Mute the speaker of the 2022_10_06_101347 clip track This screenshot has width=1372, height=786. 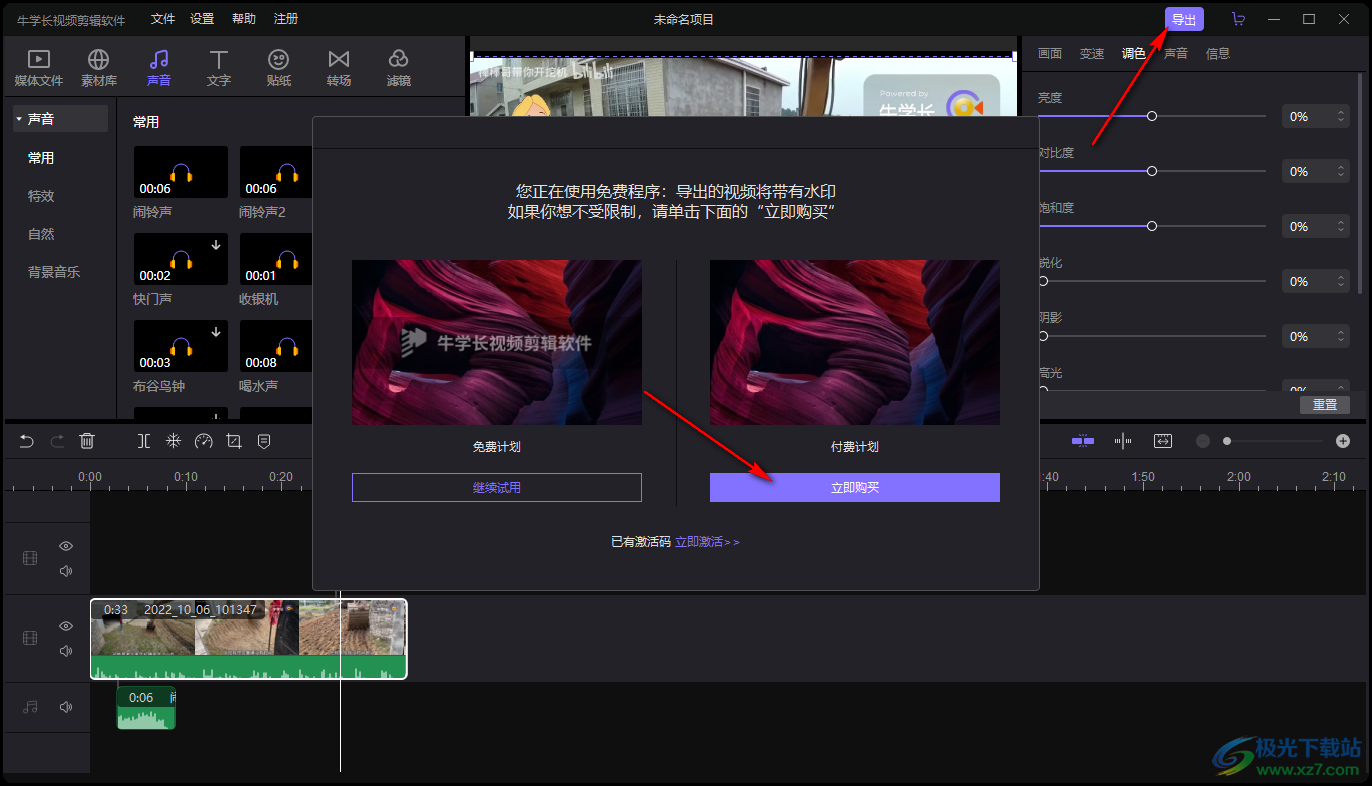pos(66,651)
